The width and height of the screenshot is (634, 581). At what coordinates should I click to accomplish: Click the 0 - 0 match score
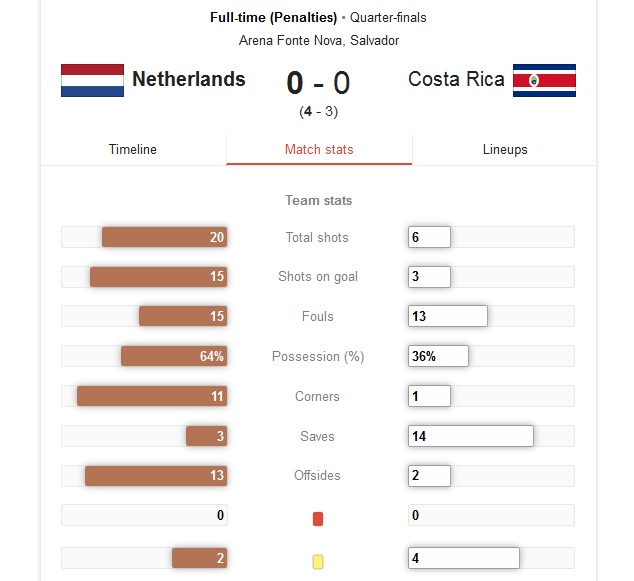(x=318, y=83)
